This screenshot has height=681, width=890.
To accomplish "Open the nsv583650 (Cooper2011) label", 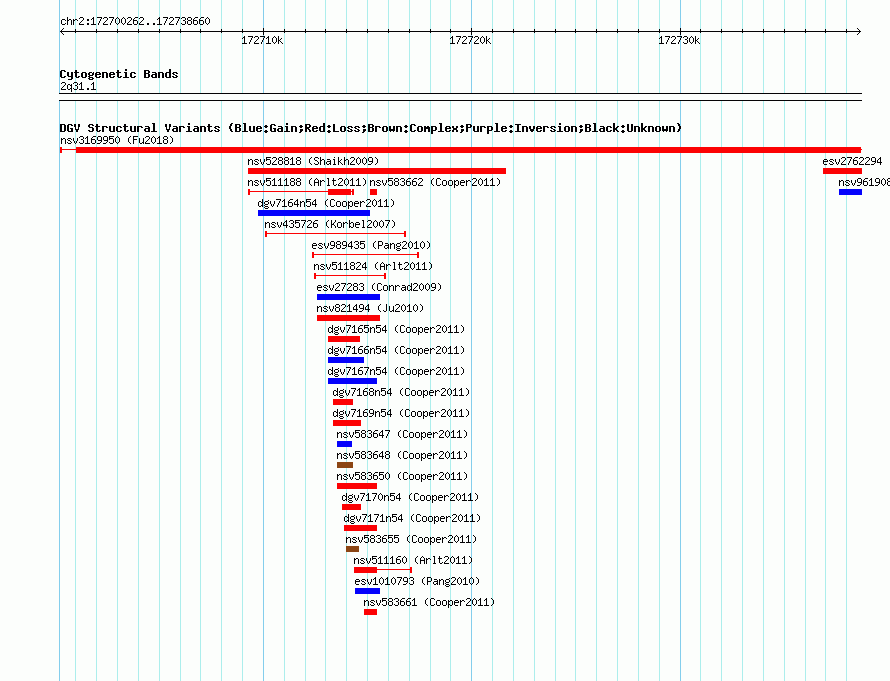I will pos(402,476).
